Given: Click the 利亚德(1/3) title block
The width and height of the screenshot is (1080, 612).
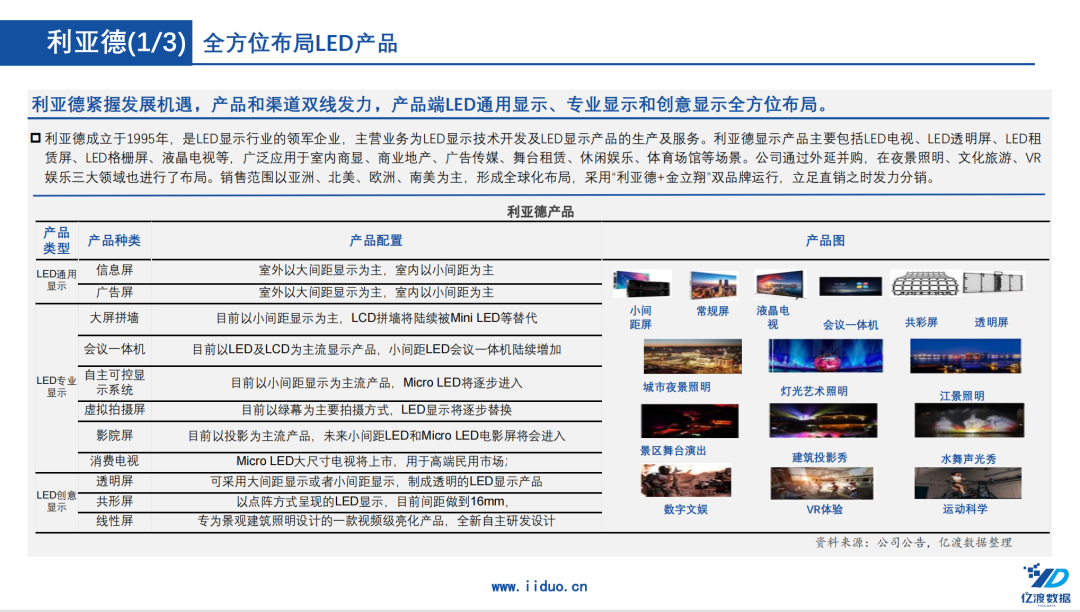Looking at the screenshot, I should pyautogui.click(x=96, y=43).
